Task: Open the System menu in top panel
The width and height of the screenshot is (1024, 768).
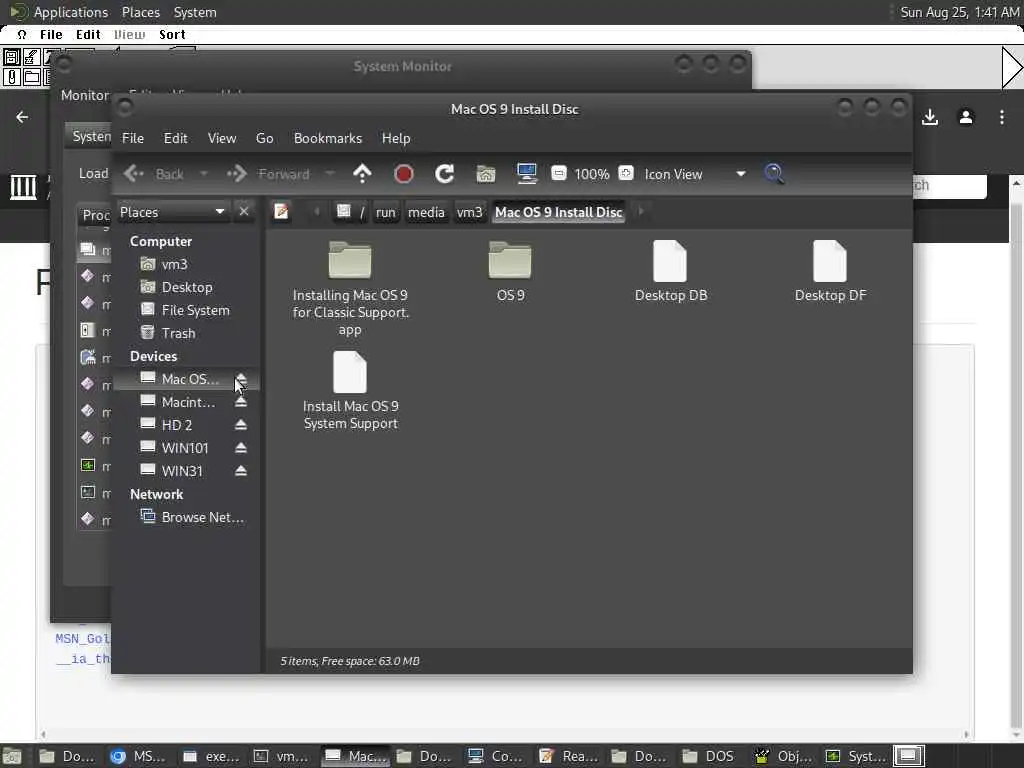Action: [195, 12]
